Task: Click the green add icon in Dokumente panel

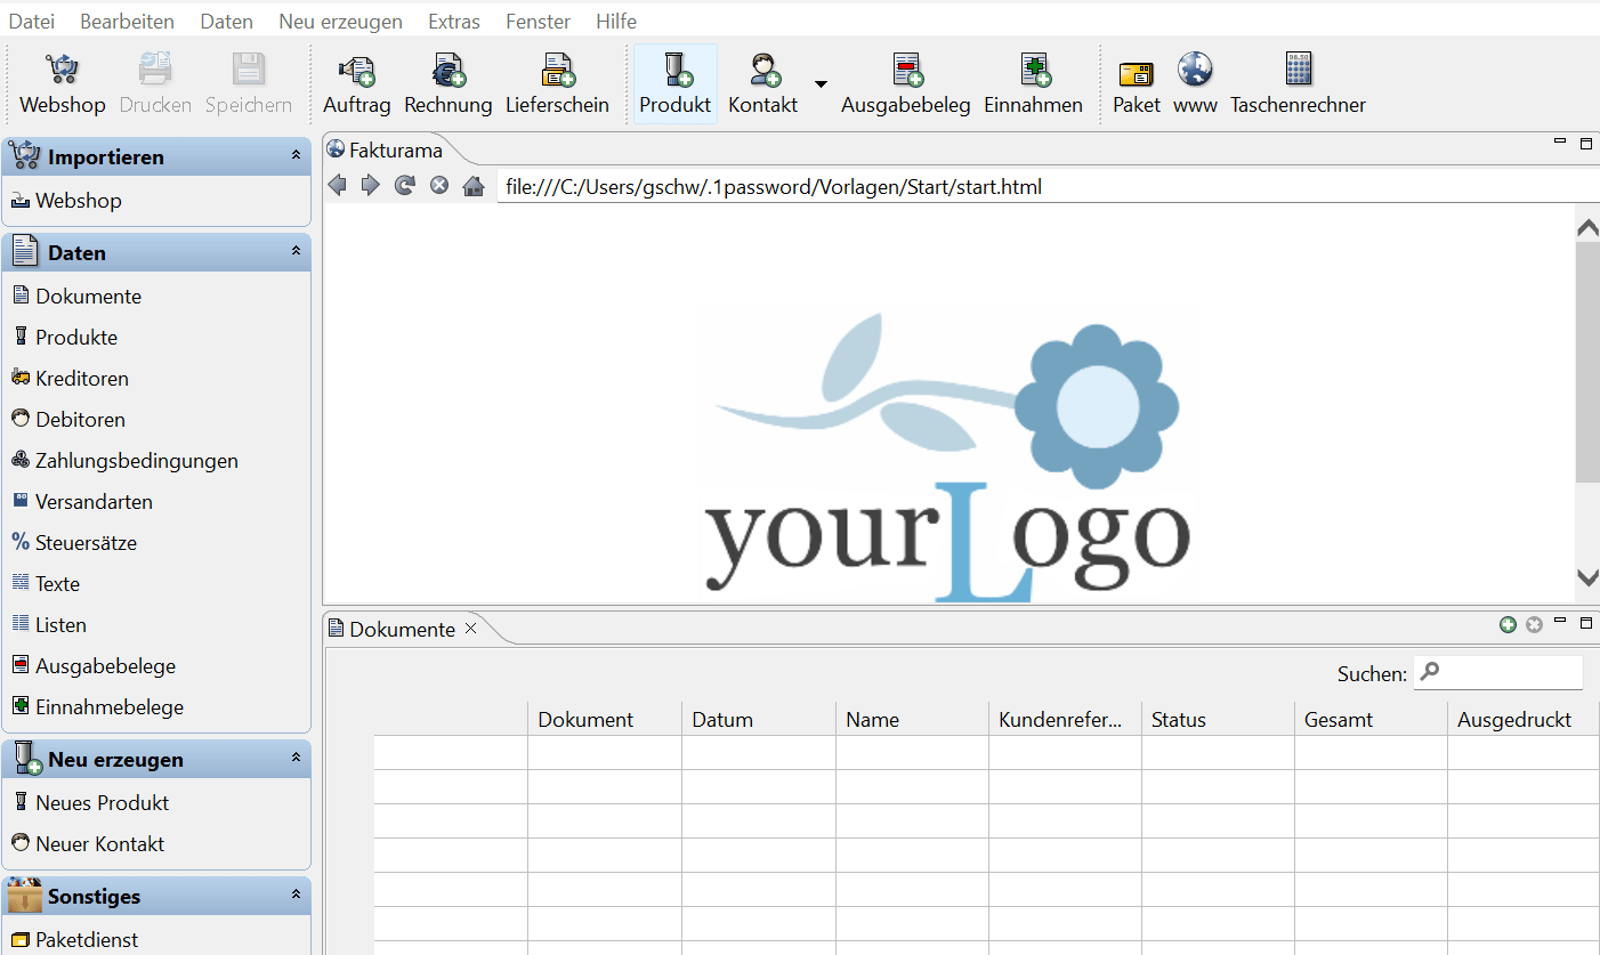Action: [1508, 625]
